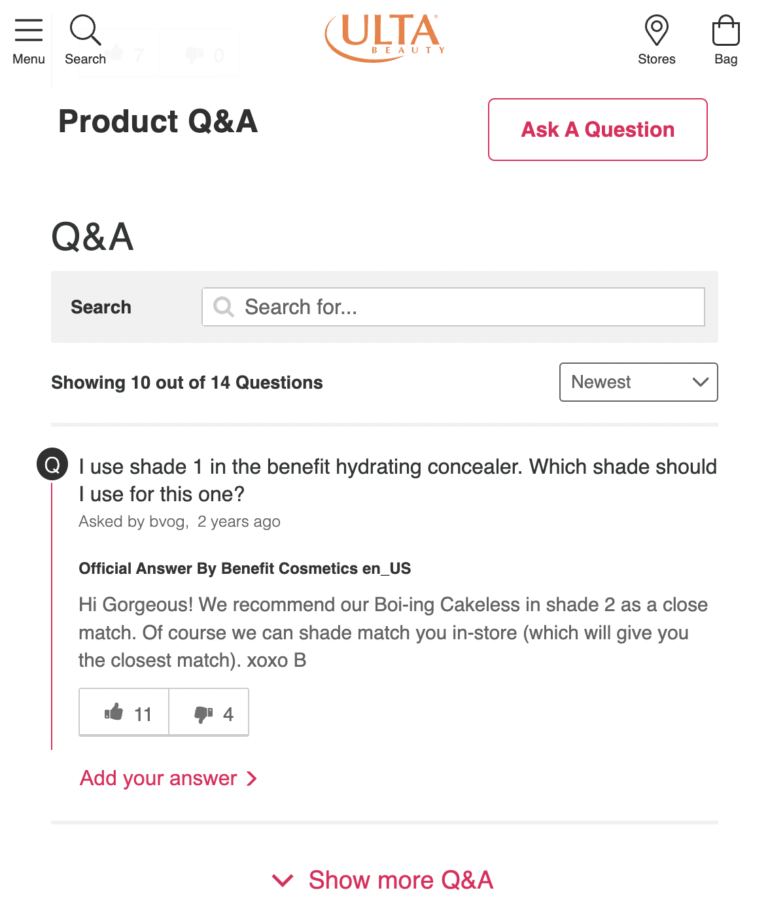Open the hamburger Menu icon
The image size is (768, 920).
point(29,30)
